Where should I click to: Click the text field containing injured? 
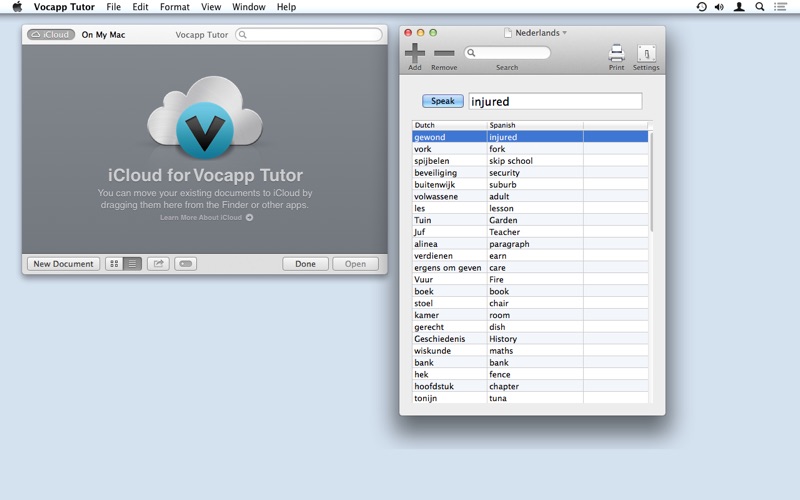pyautogui.click(x=555, y=101)
